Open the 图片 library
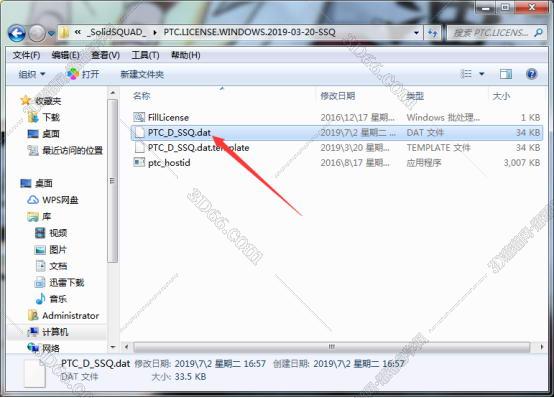The width and height of the screenshot is (554, 398). pyautogui.click(x=58, y=250)
